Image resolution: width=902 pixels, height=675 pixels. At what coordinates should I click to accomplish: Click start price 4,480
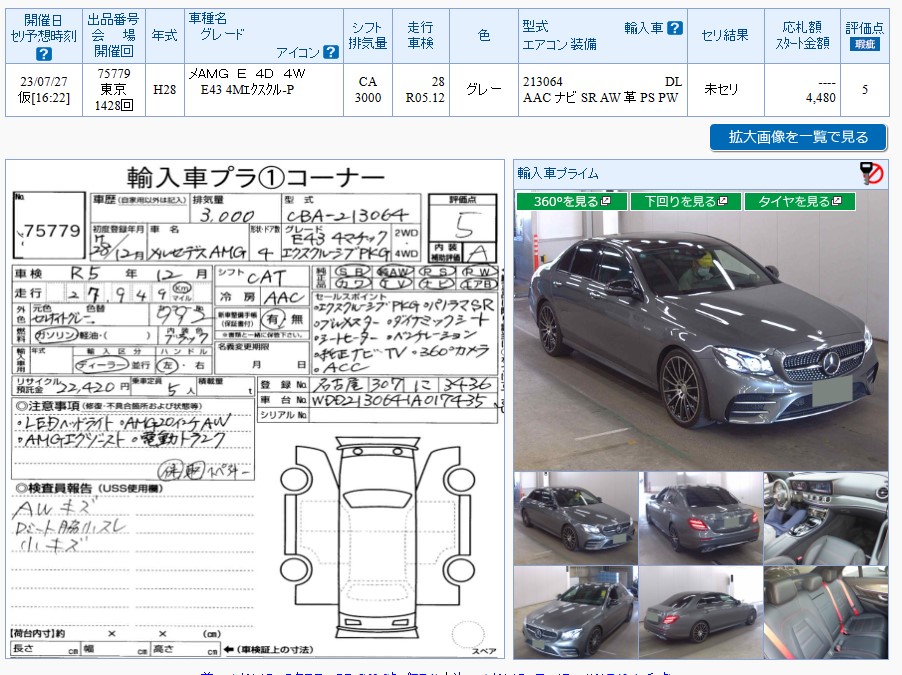pyautogui.click(x=820, y=97)
